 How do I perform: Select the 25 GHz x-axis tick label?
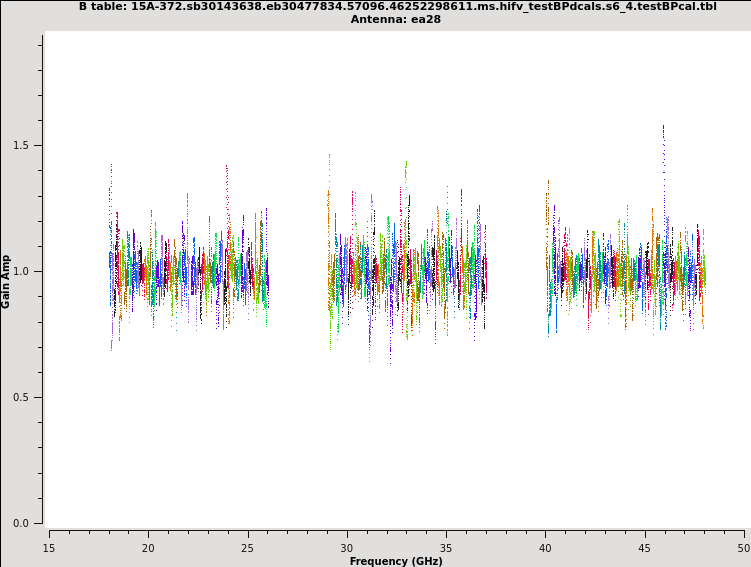tap(247, 547)
